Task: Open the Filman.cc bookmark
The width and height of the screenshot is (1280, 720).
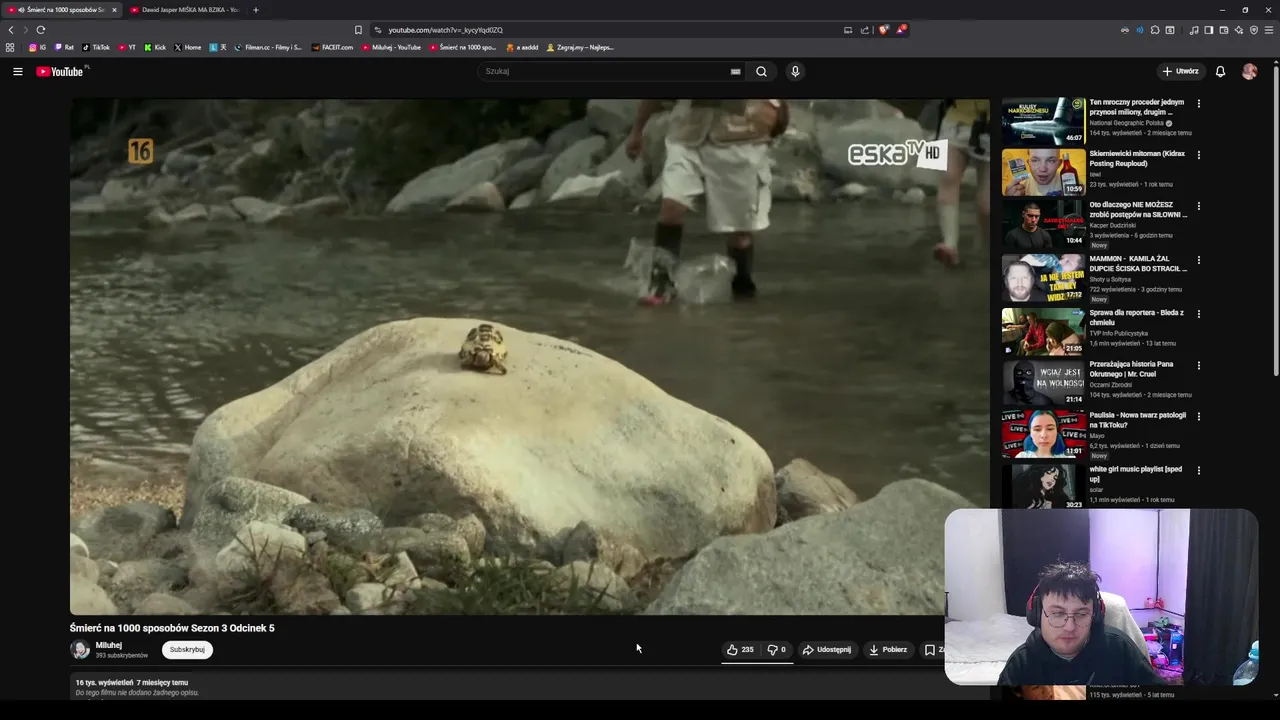Action: [x=268, y=47]
